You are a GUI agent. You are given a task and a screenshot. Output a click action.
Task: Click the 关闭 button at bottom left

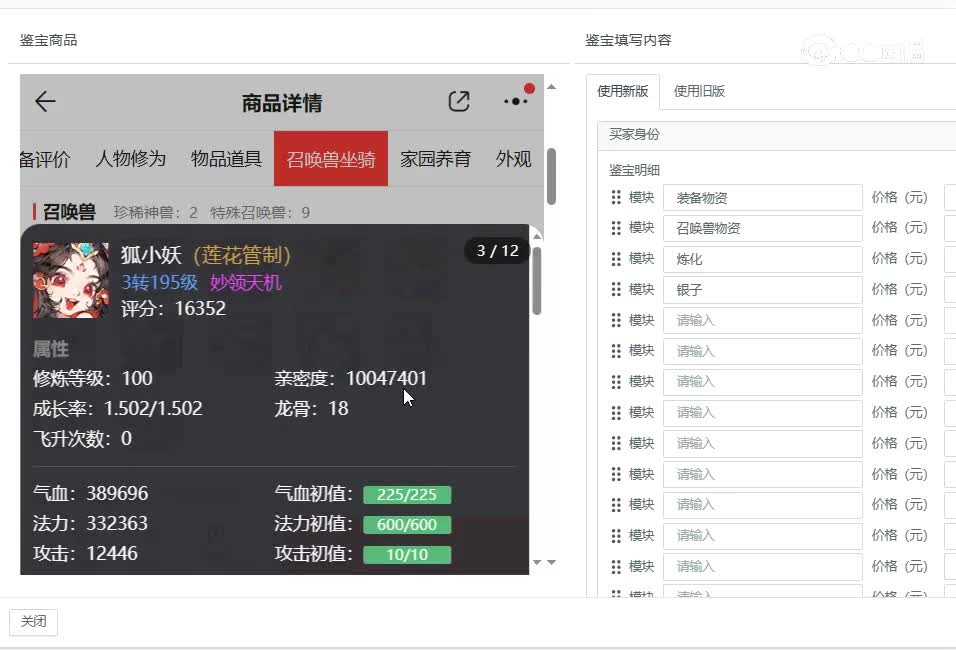34,621
